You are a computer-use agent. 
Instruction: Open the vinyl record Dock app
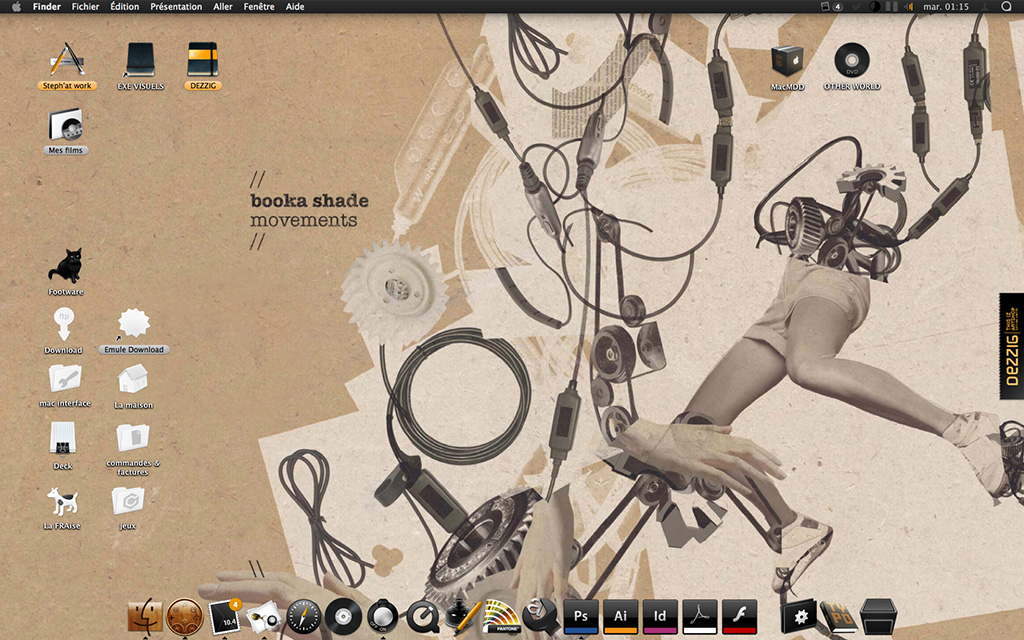coord(344,616)
